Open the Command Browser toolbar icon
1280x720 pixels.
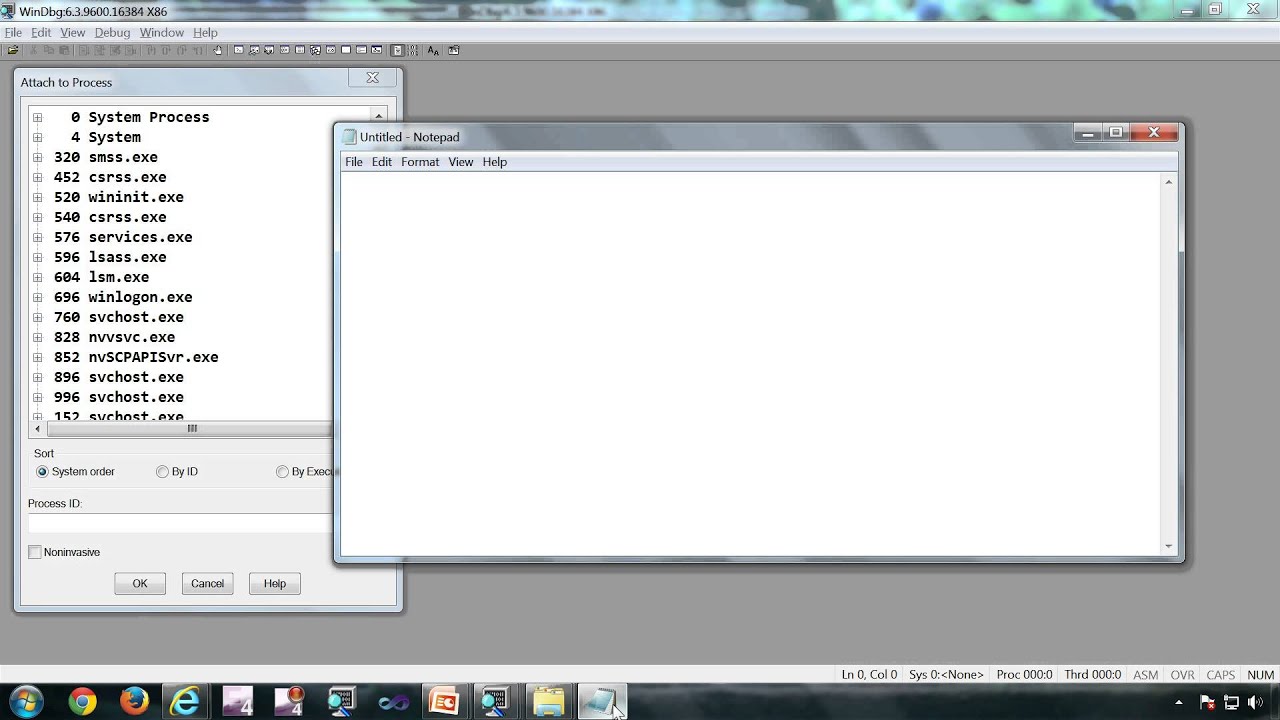point(376,50)
